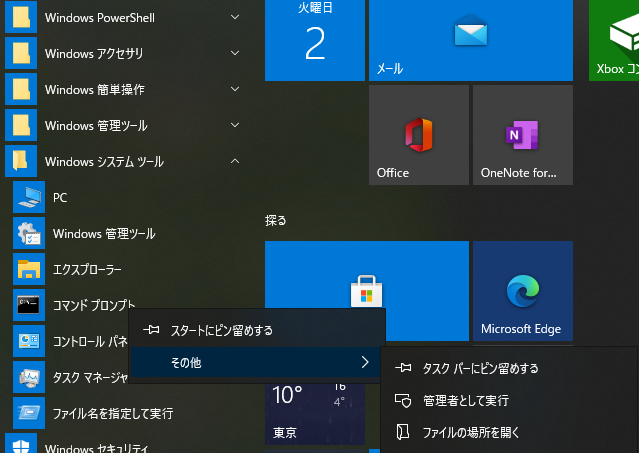
Task: Click the icon beside ファイルの場所を開く
Action: [x=403, y=432]
